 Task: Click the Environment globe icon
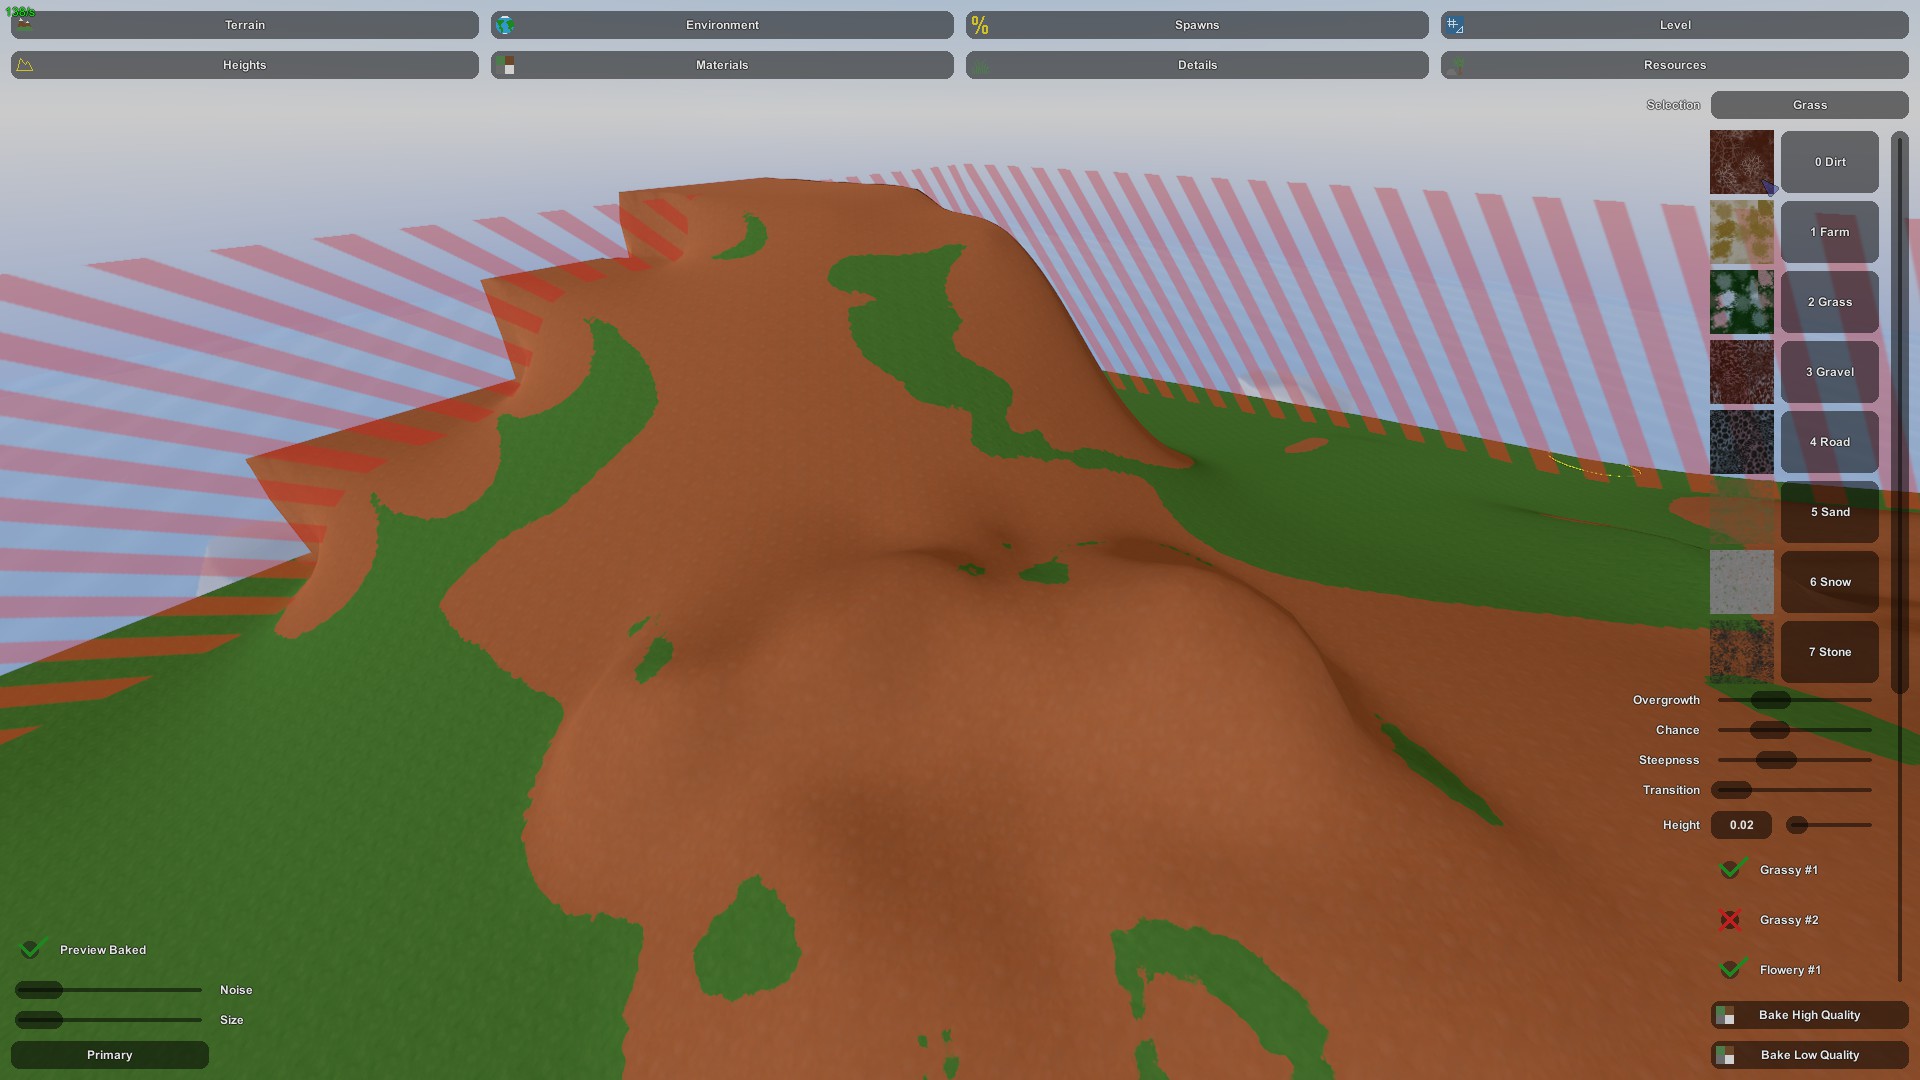[x=505, y=25]
